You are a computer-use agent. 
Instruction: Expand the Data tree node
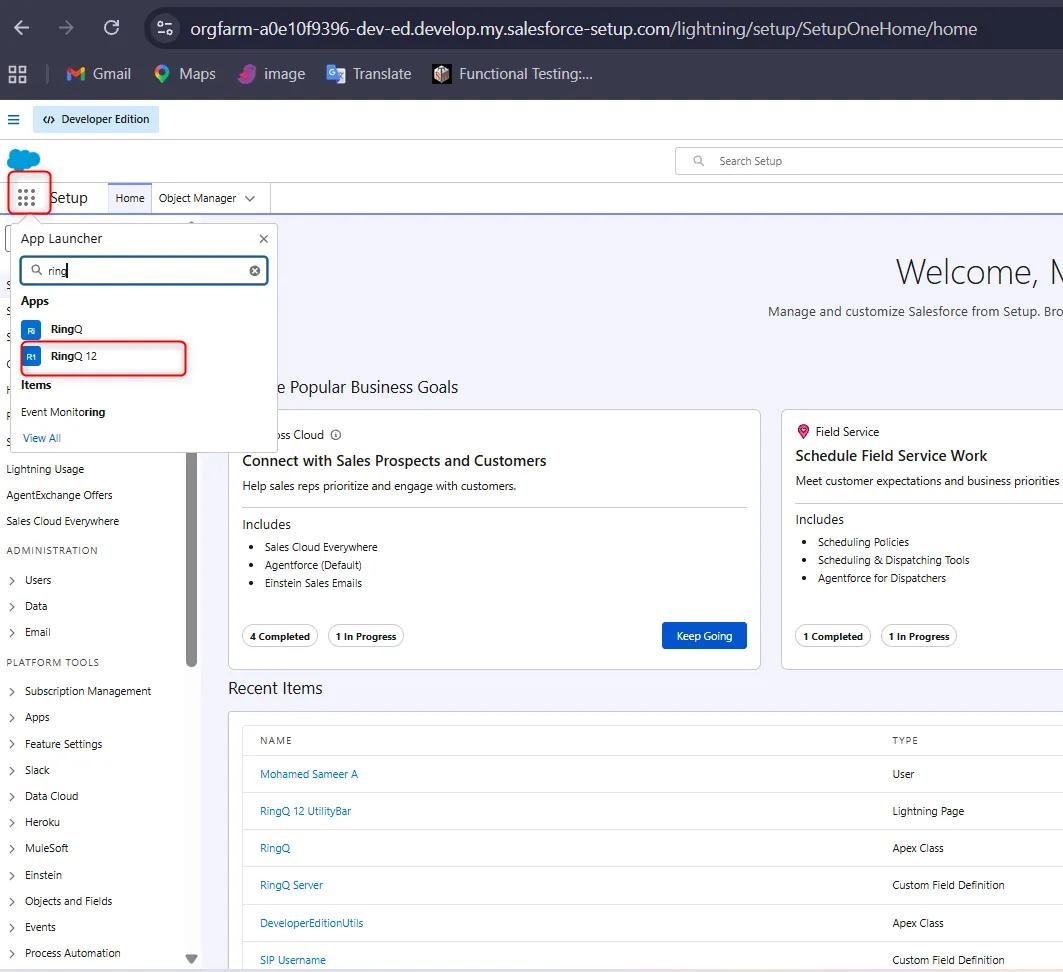point(12,607)
